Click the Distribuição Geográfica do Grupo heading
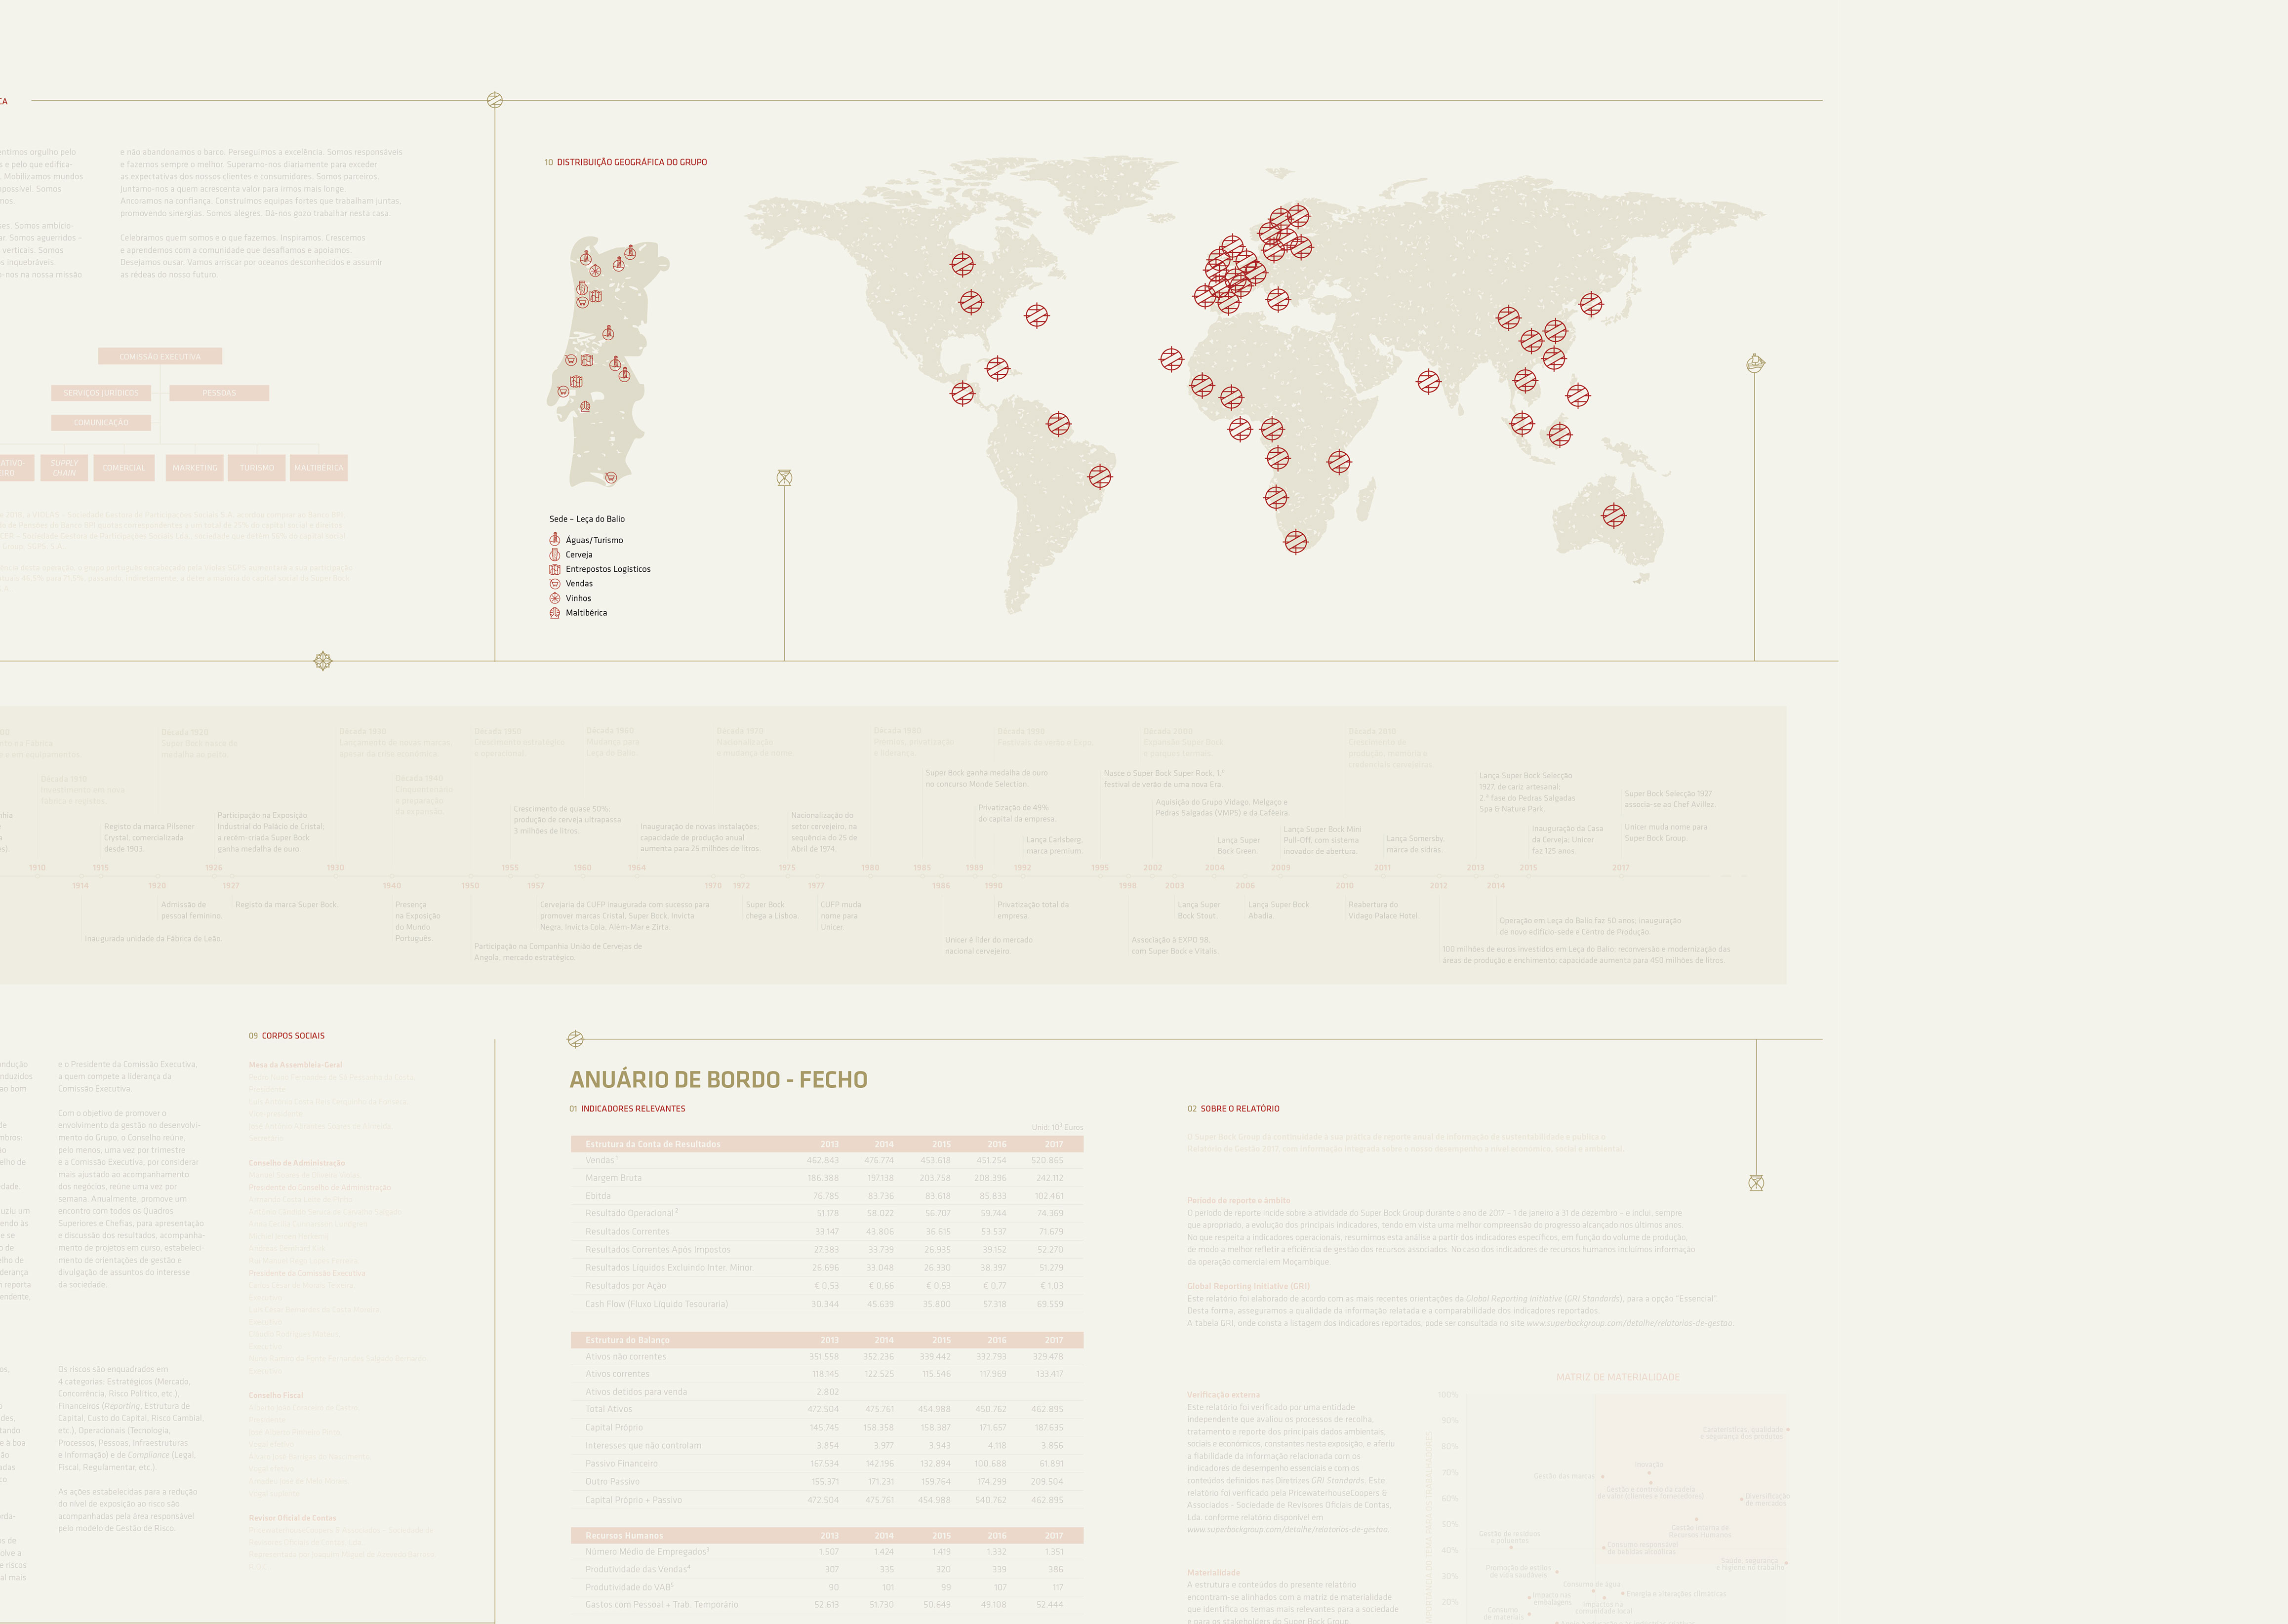The height and width of the screenshot is (1624, 2288). [x=631, y=162]
